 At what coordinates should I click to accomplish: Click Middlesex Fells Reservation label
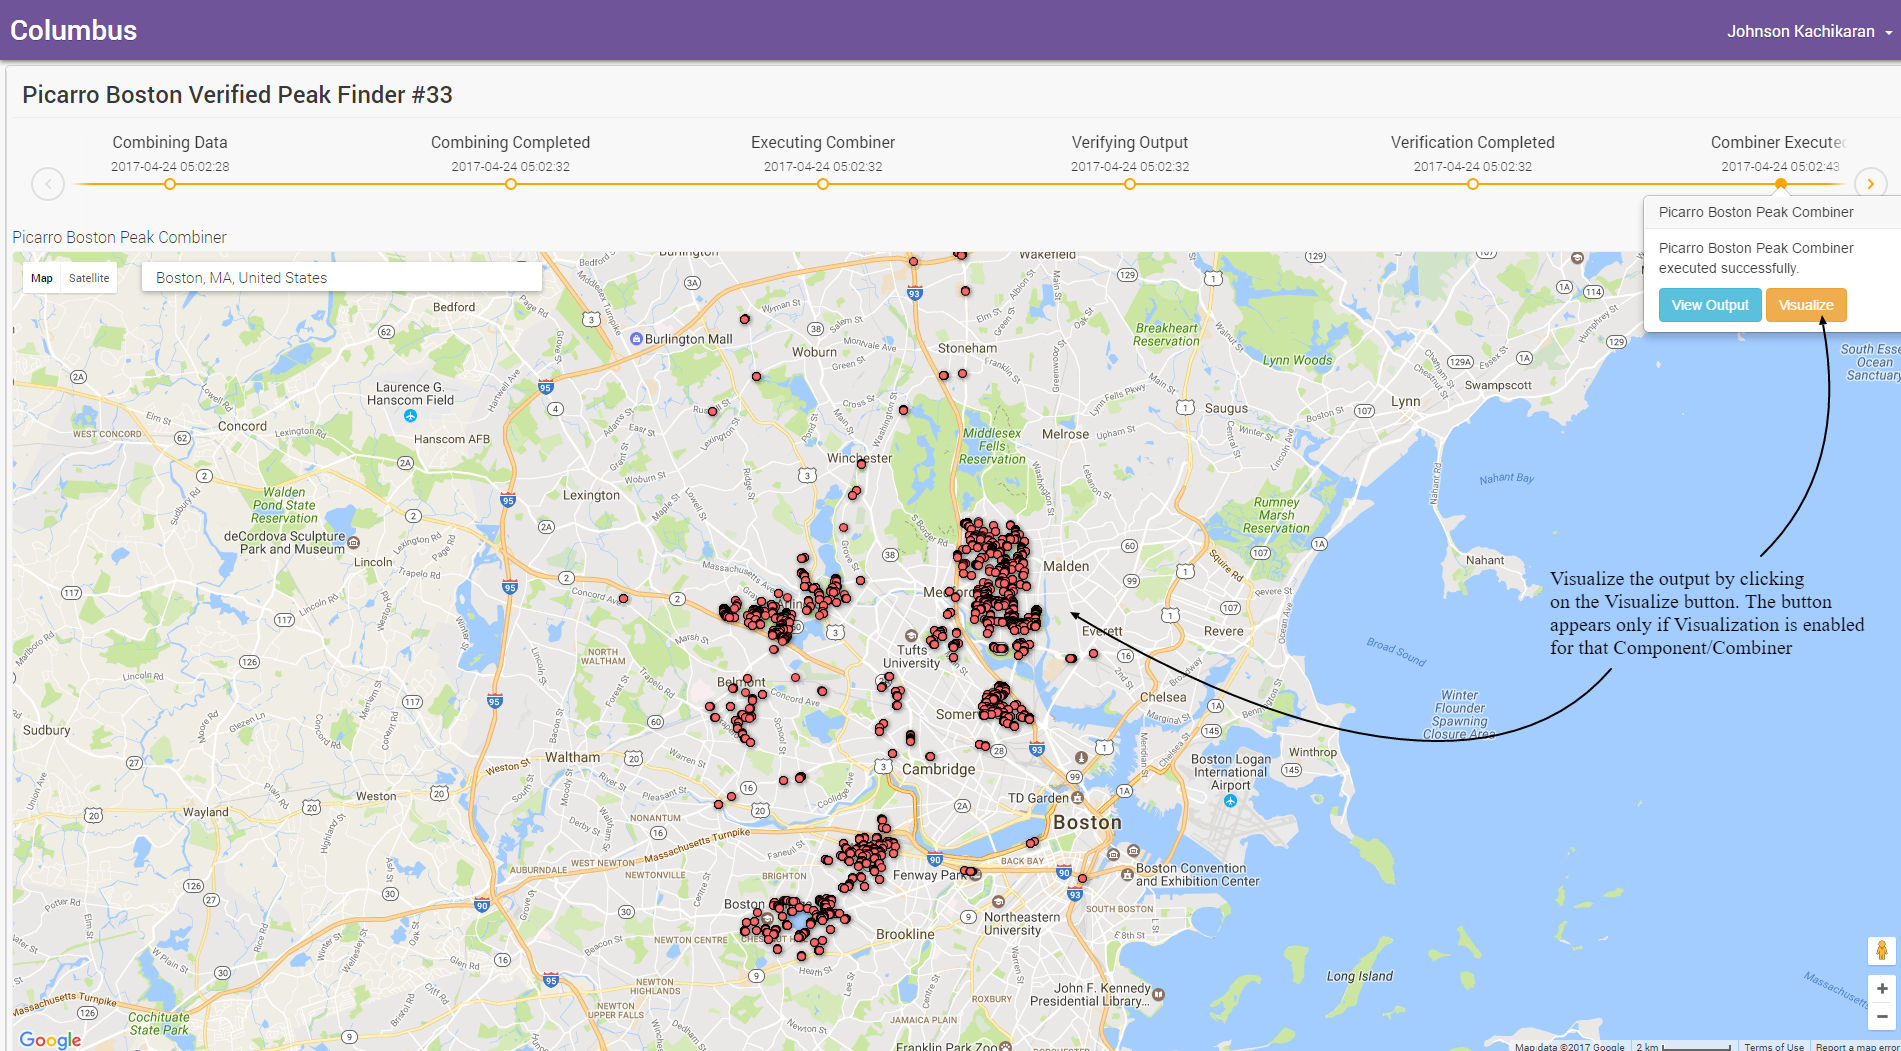click(992, 447)
